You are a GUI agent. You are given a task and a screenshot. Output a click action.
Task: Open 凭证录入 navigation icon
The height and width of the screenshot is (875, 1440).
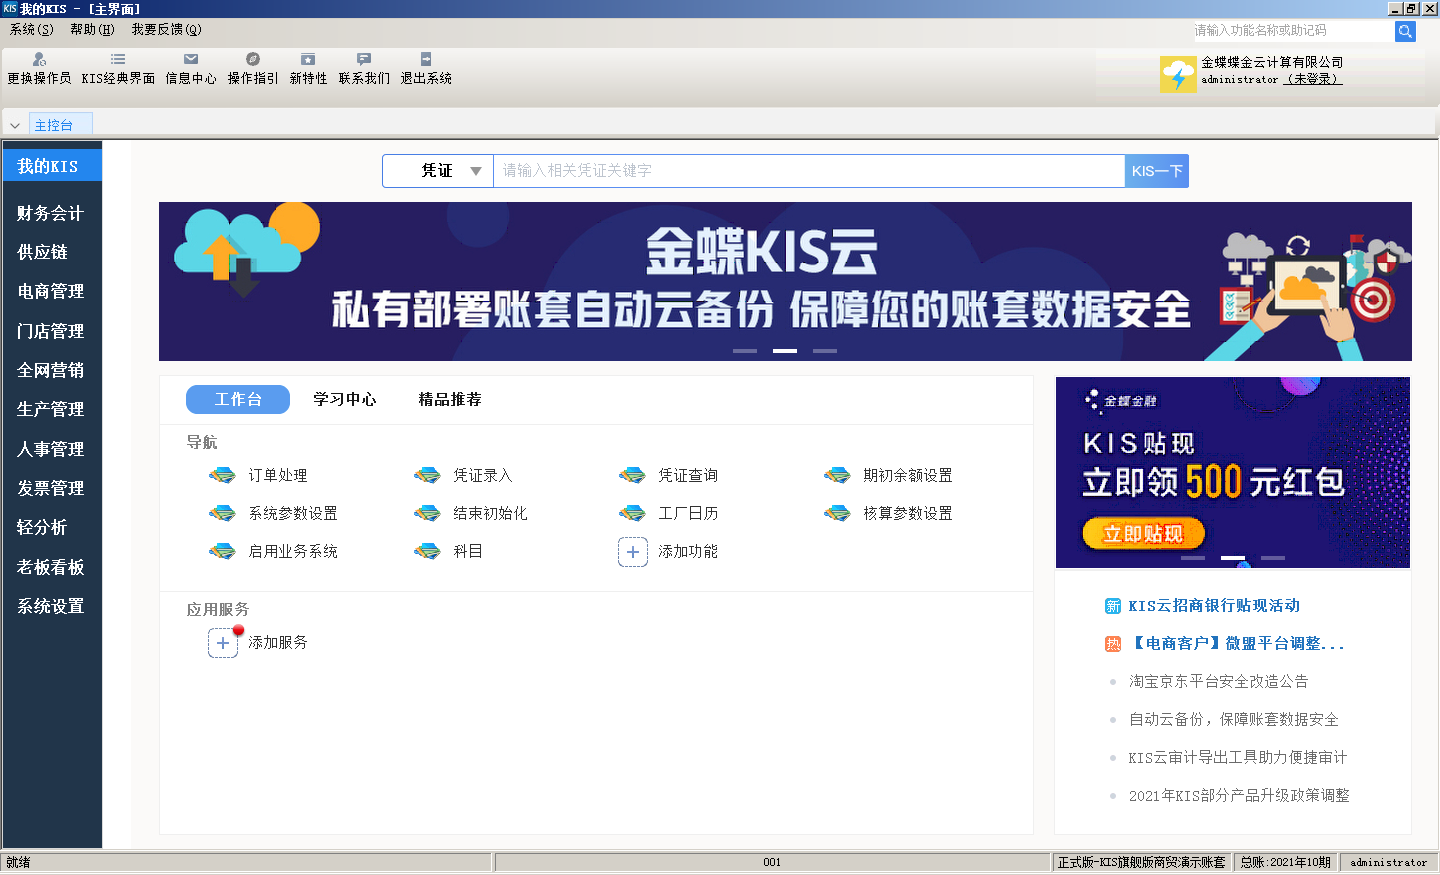click(427, 475)
